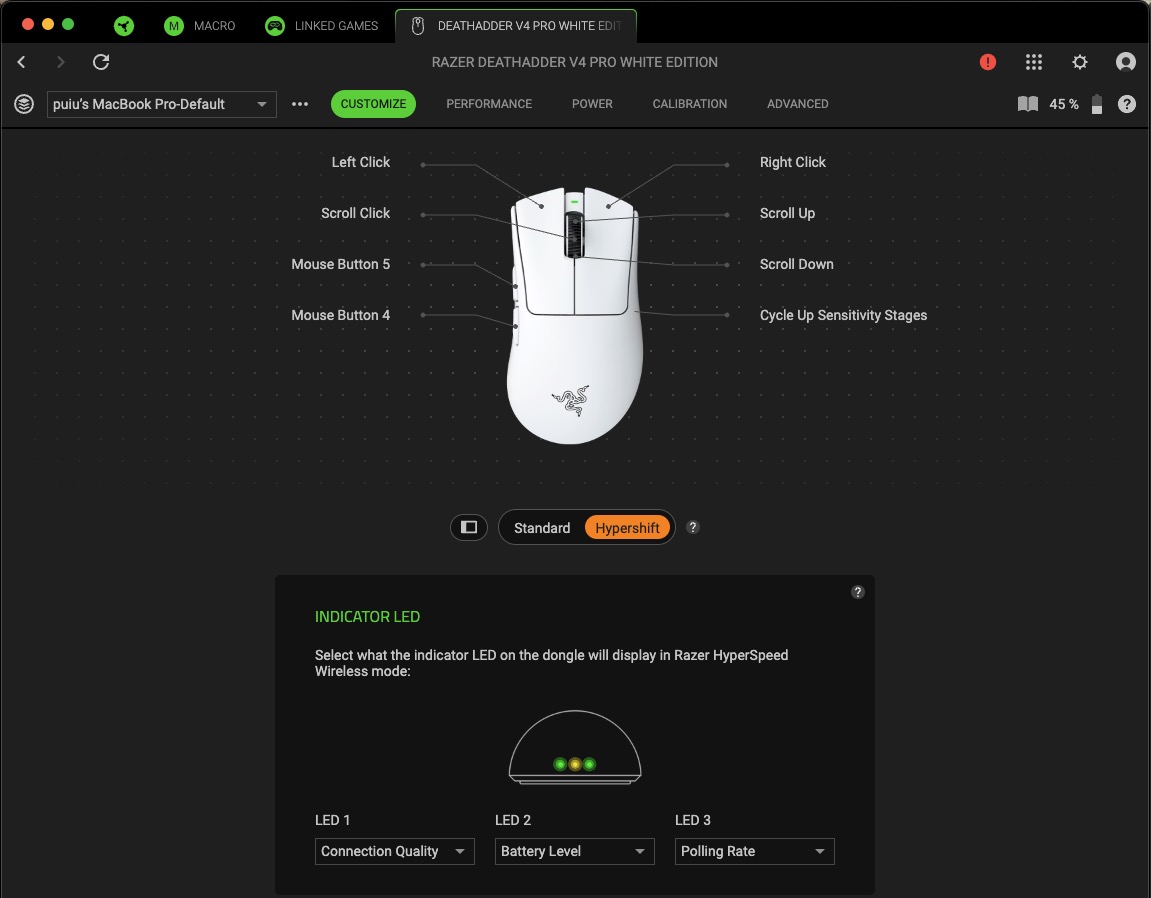
Task: Open the profile selector dropdown
Action: point(161,104)
